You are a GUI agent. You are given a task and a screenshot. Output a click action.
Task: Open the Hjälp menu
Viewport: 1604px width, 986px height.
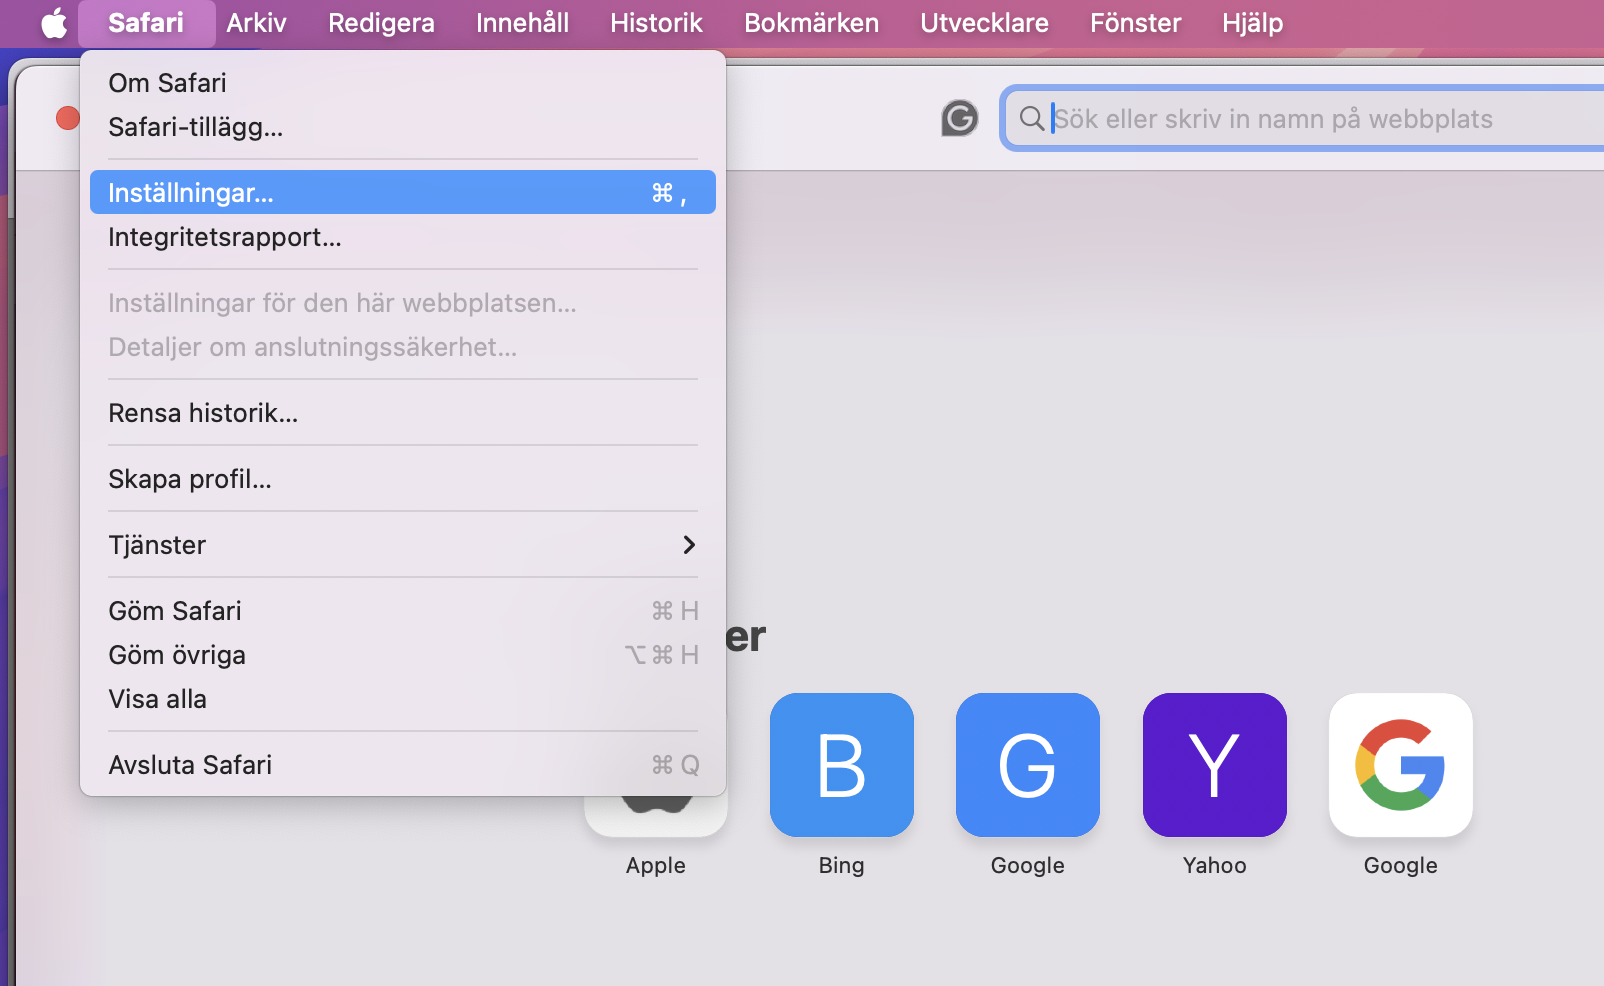click(x=1252, y=23)
